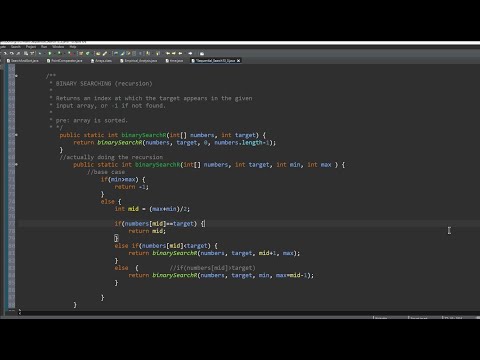Viewport: 480px width, 360px height.
Task: Click the '//if(numbers[mid]>target)' comment
Action: point(212,268)
